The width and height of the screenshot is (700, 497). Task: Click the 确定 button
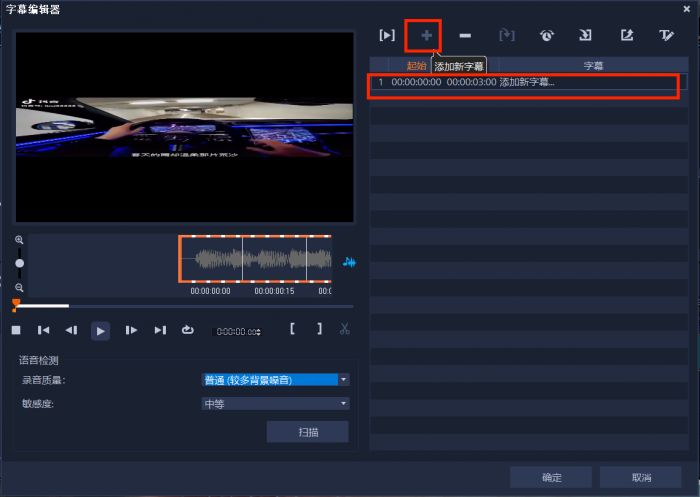pos(551,477)
